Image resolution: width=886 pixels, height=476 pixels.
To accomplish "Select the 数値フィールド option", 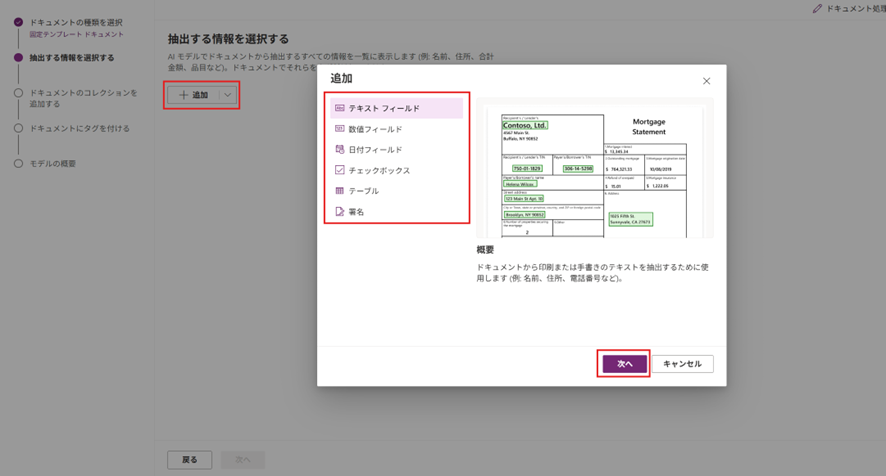I will [397, 129].
